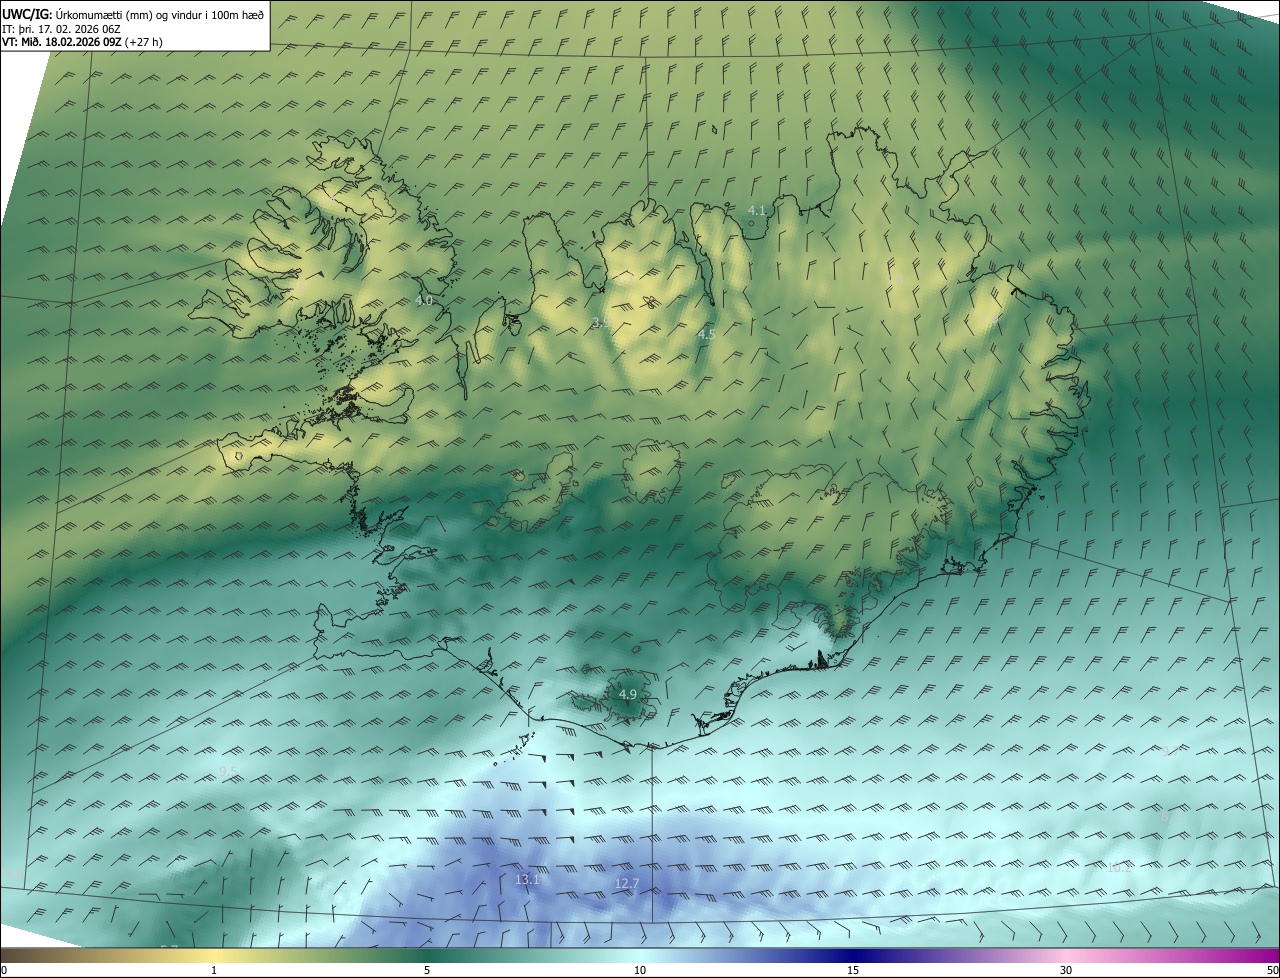The image size is (1280, 978).
Task: Click the 4.9 precipitation value on the map
Action: pos(627,694)
